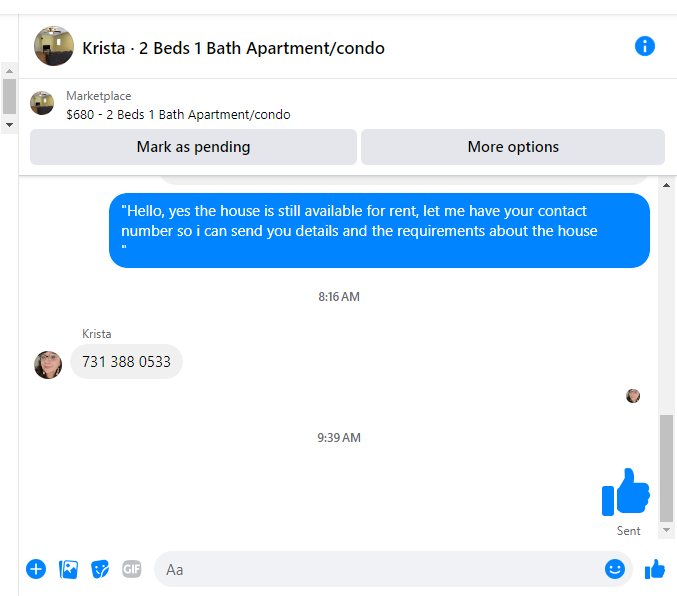Send a thumbs-up like
677x596 pixels.
[655, 569]
